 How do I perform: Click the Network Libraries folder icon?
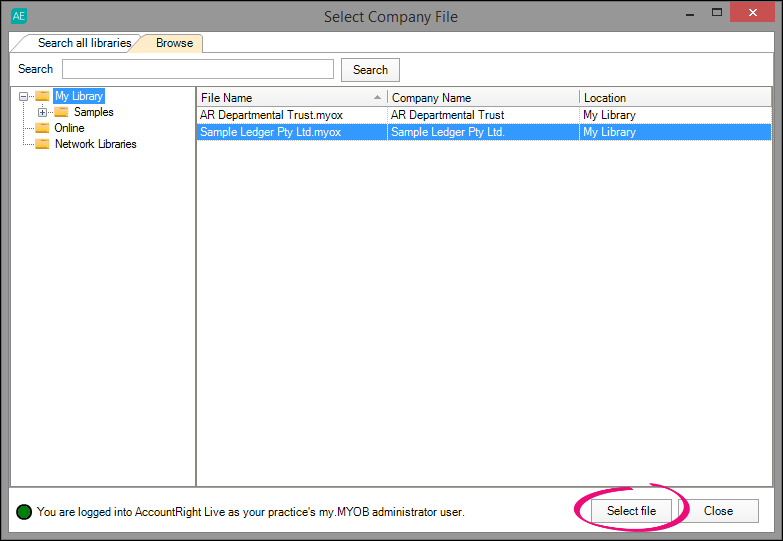click(x=42, y=145)
